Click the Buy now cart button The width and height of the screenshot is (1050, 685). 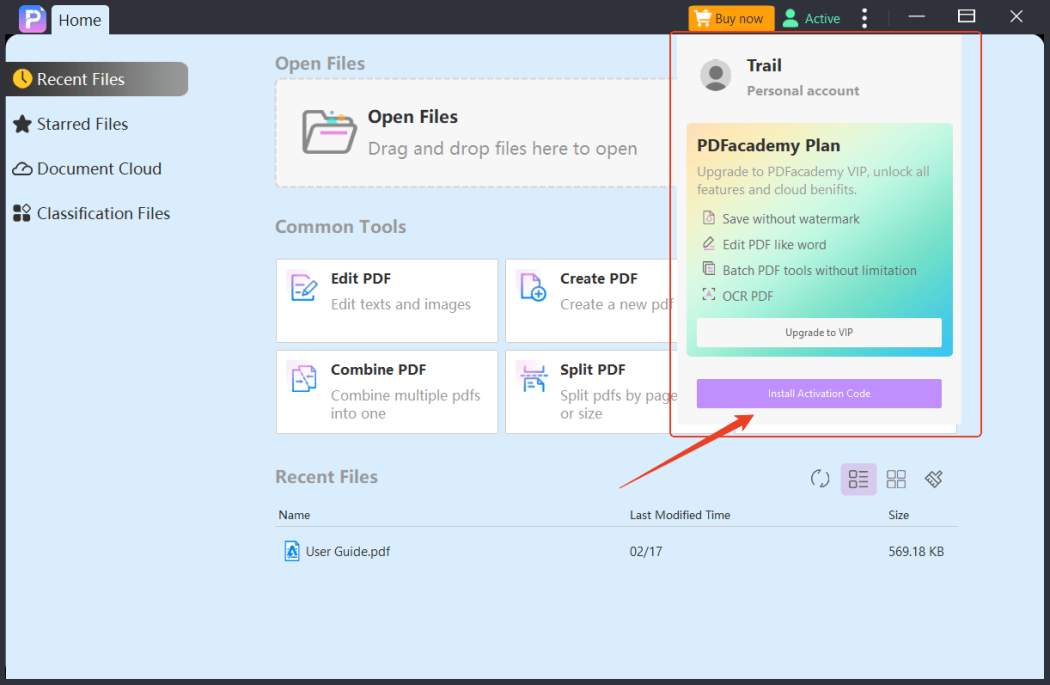tap(731, 18)
